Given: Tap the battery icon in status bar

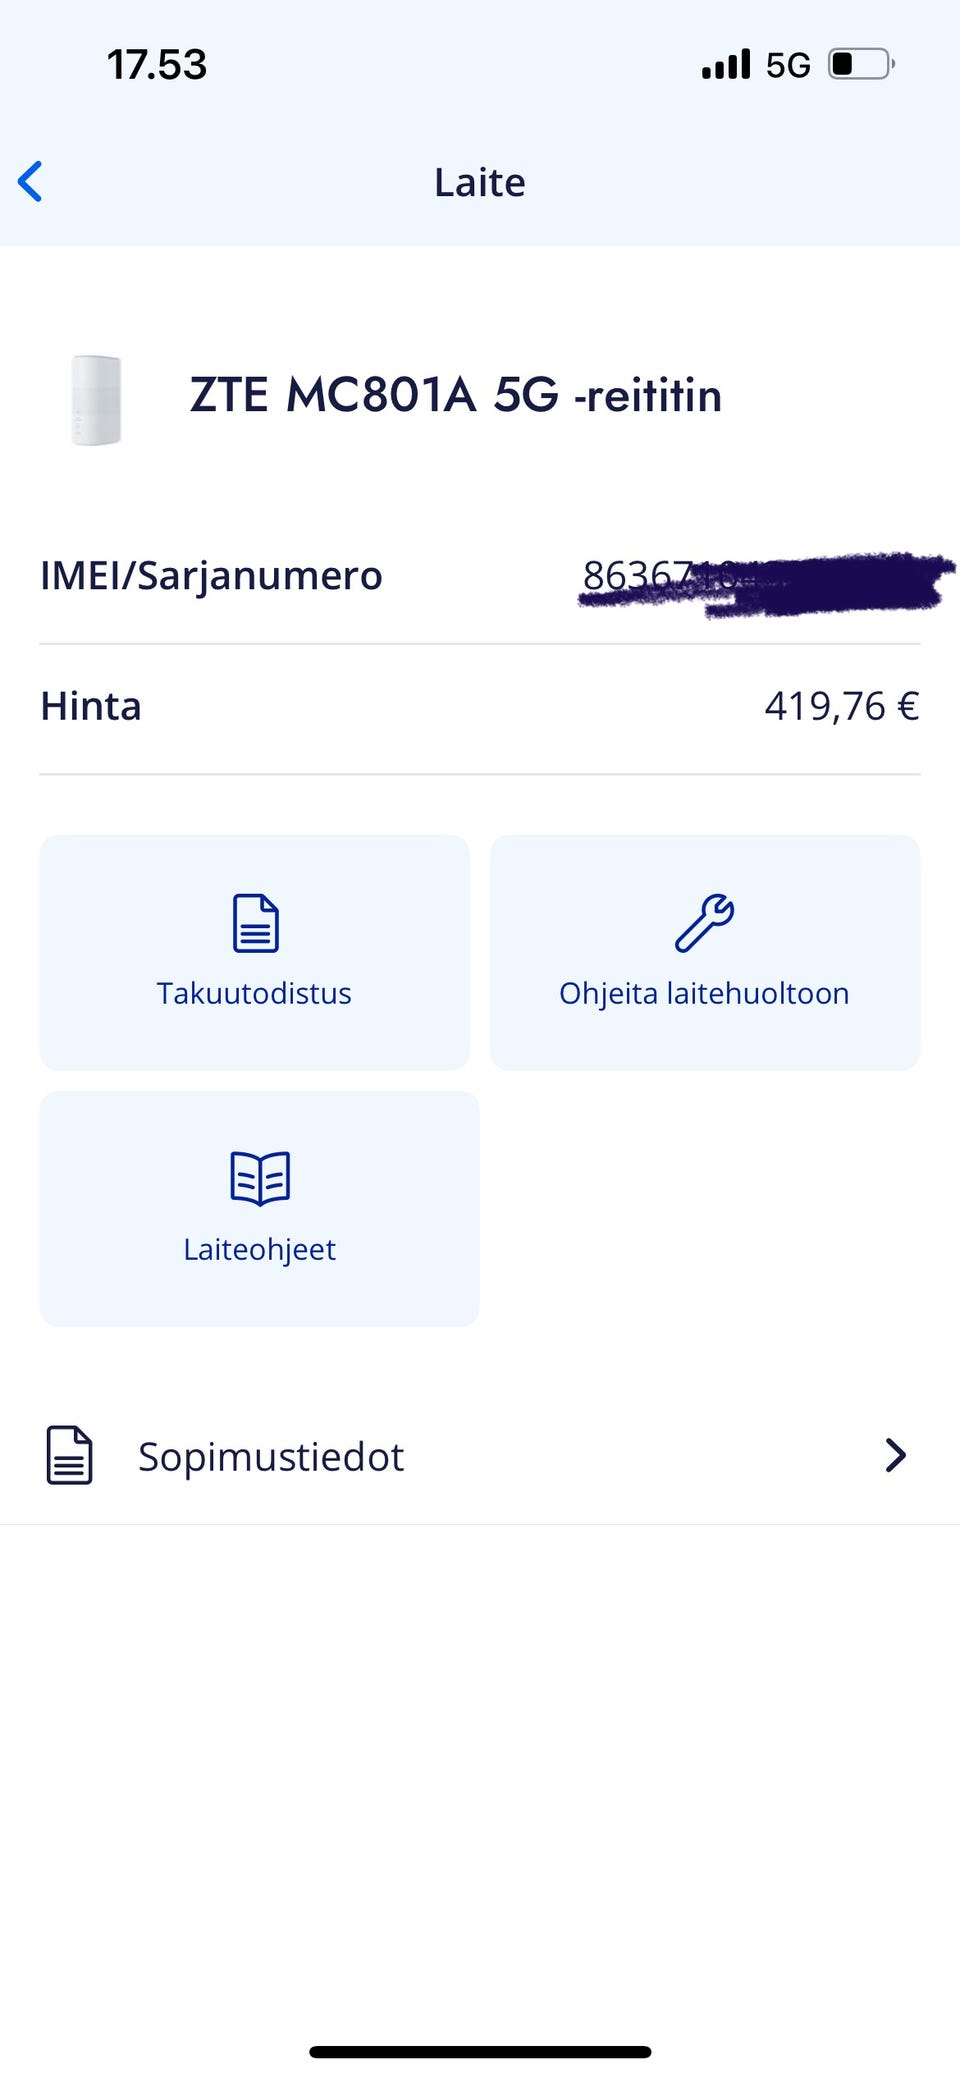Looking at the screenshot, I should [860, 65].
